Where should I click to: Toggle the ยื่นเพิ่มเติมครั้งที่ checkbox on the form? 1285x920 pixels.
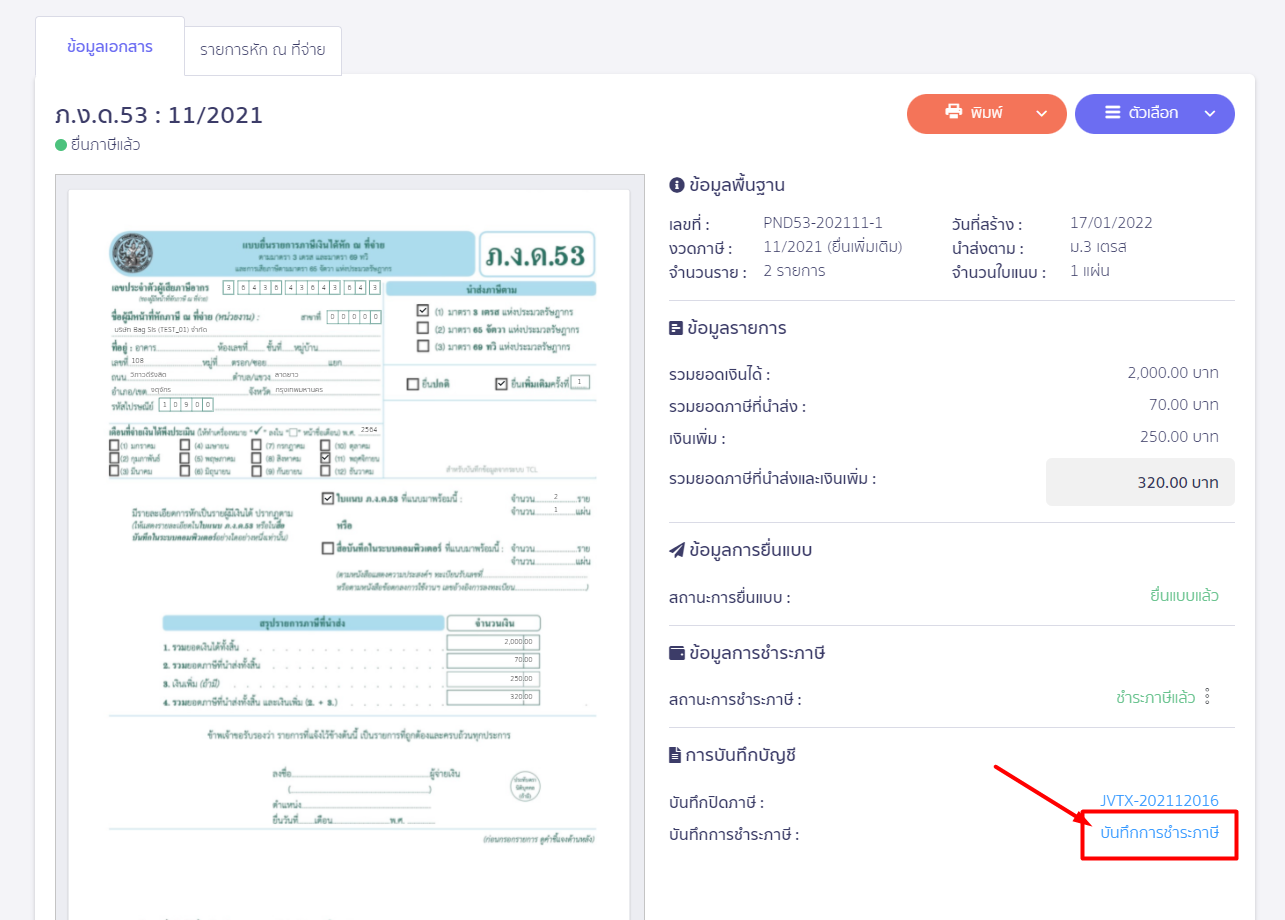click(x=501, y=384)
